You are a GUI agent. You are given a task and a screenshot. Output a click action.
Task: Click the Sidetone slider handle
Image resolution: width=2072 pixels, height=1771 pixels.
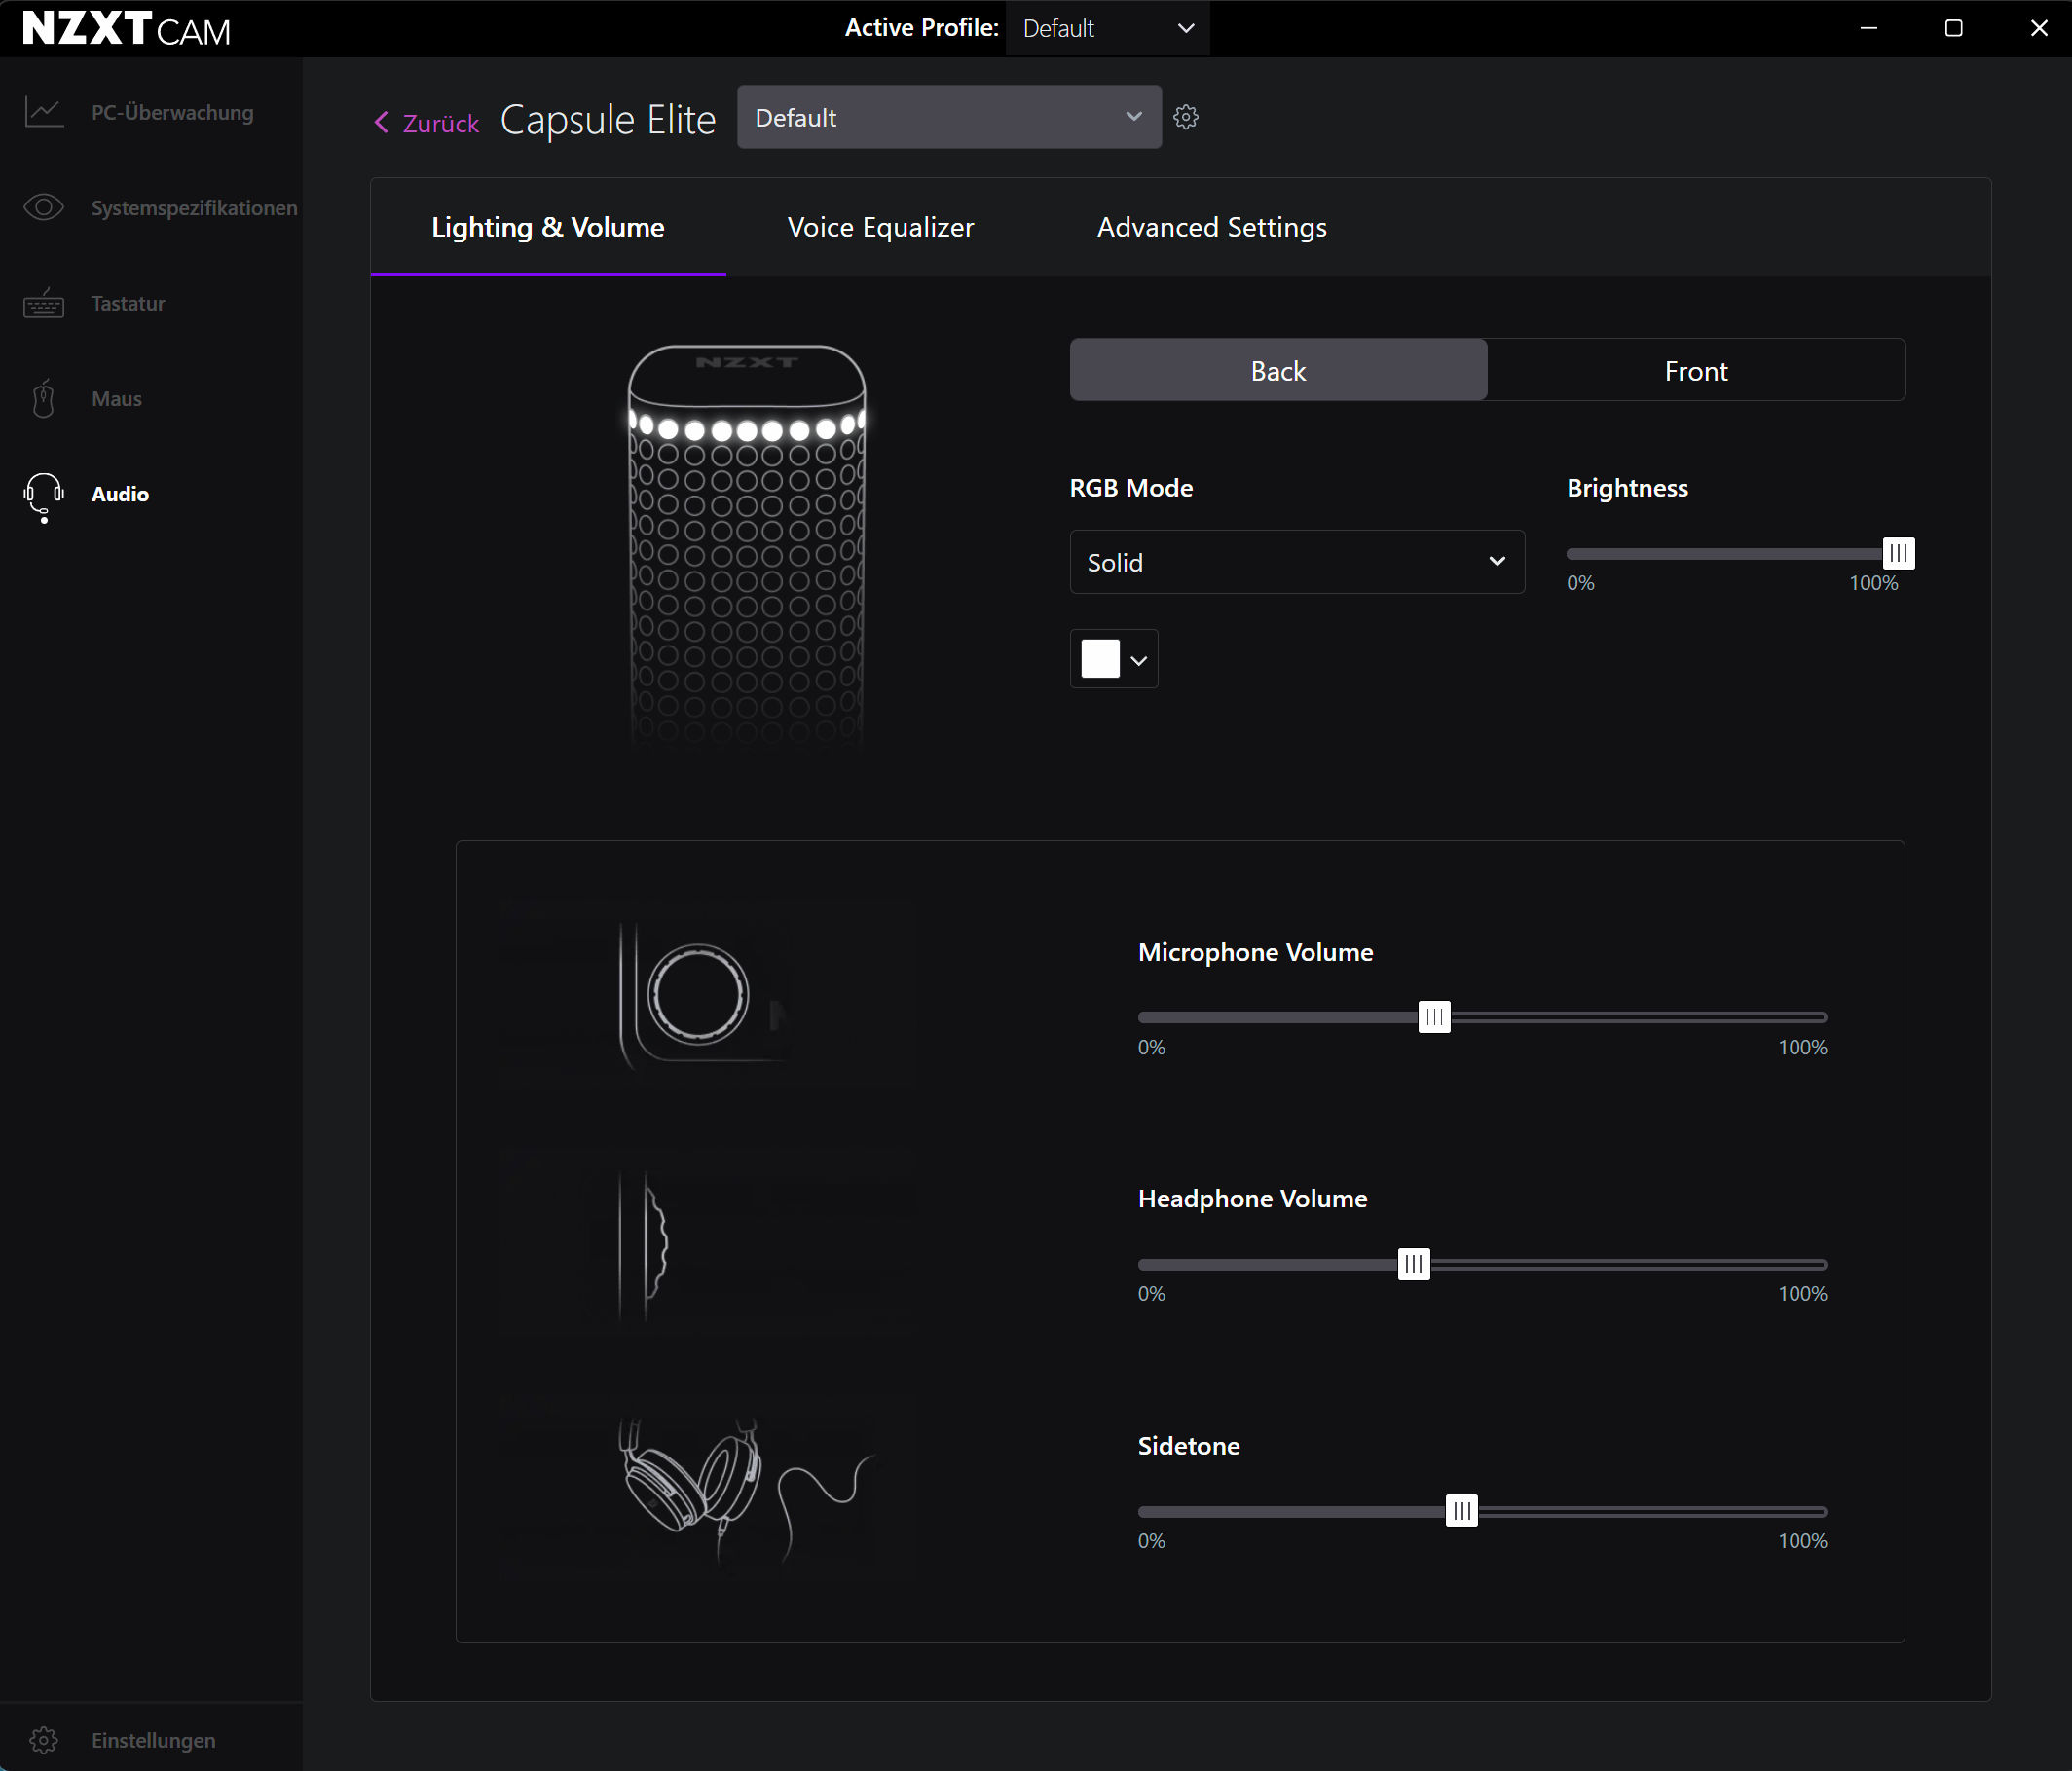(x=1461, y=1511)
